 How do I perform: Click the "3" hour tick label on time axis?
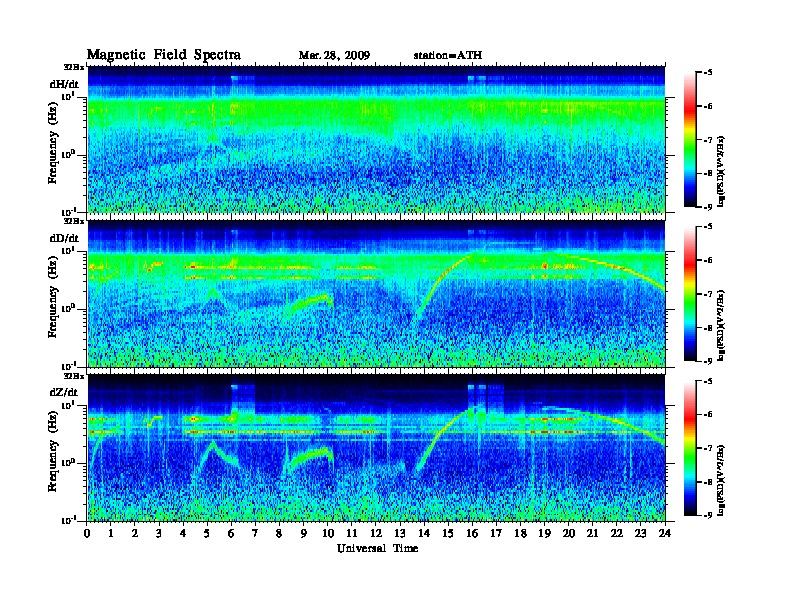click(x=160, y=533)
